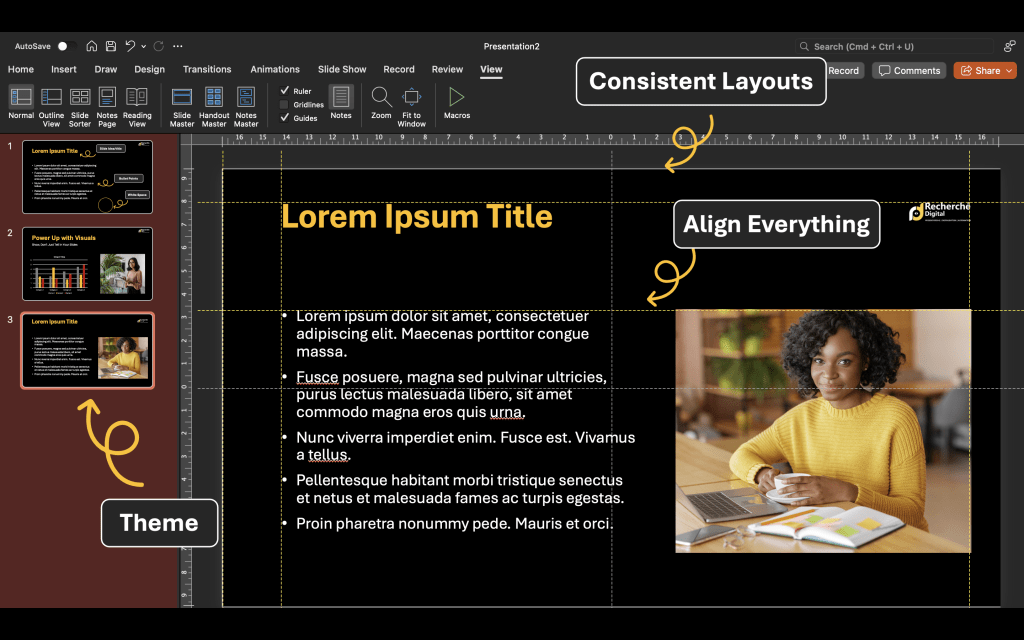Screen dimensions: 1024x640
Task: Click the Comments button
Action: (x=909, y=71)
